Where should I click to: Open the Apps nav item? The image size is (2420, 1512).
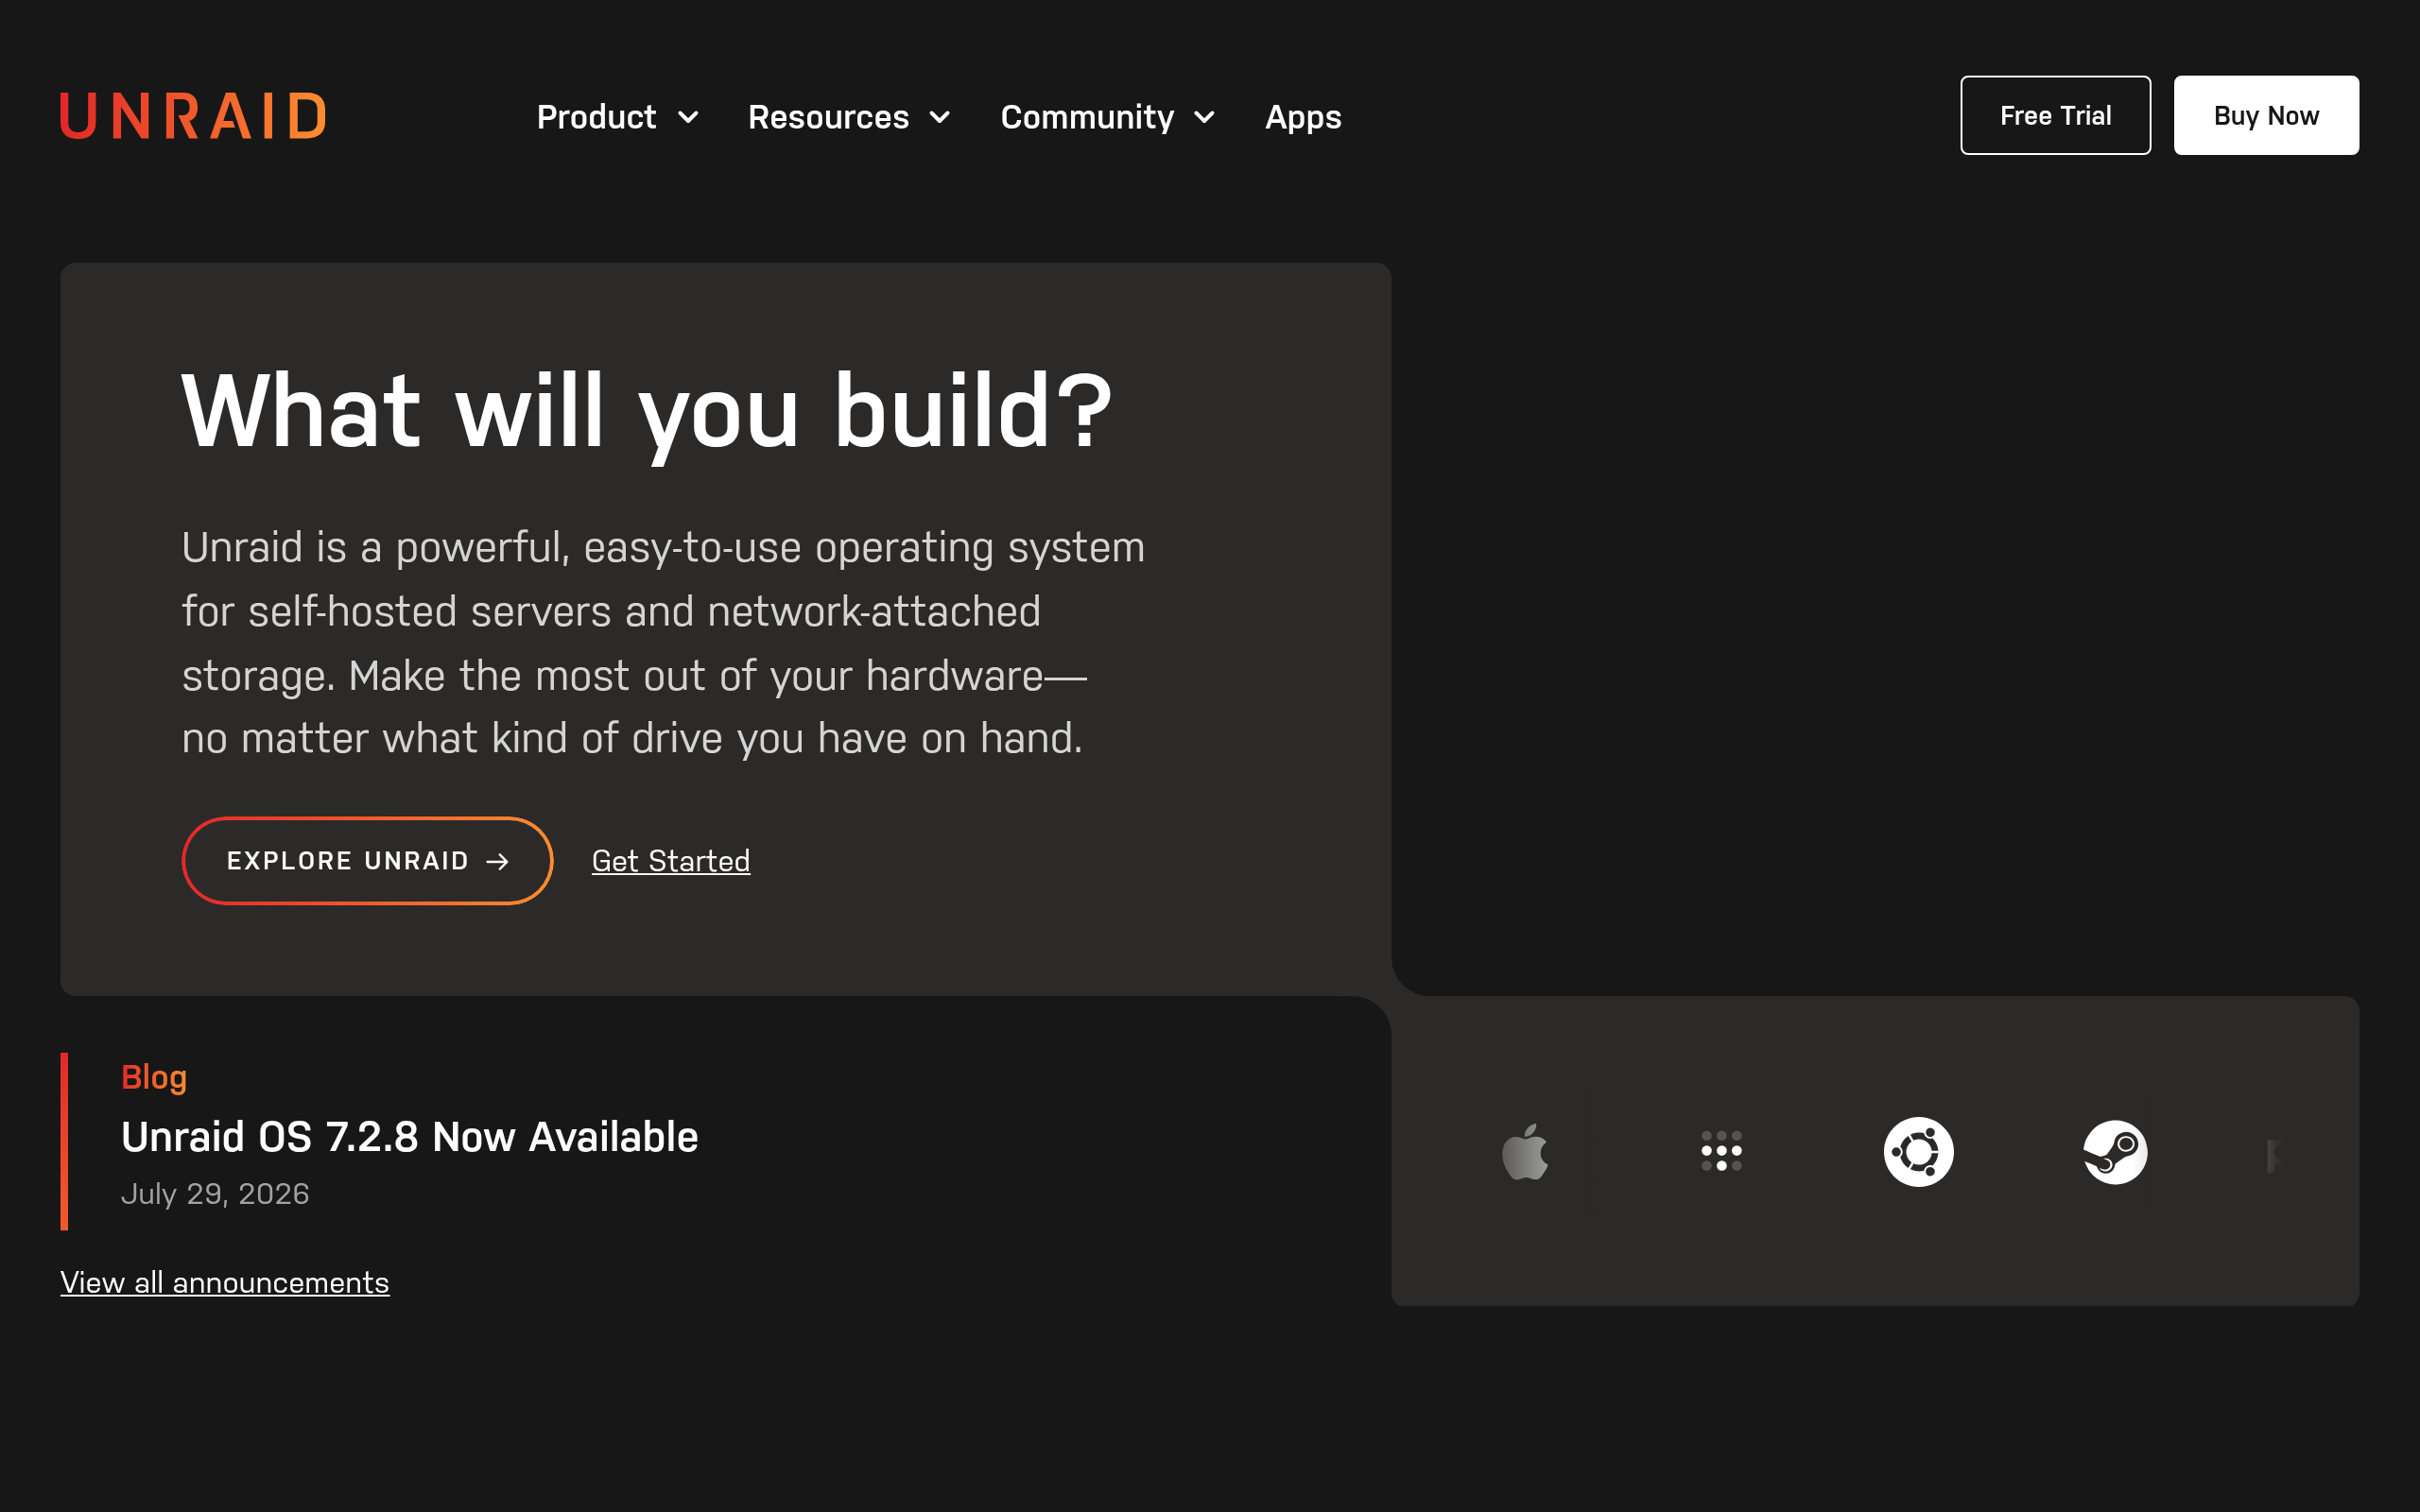click(x=1303, y=117)
